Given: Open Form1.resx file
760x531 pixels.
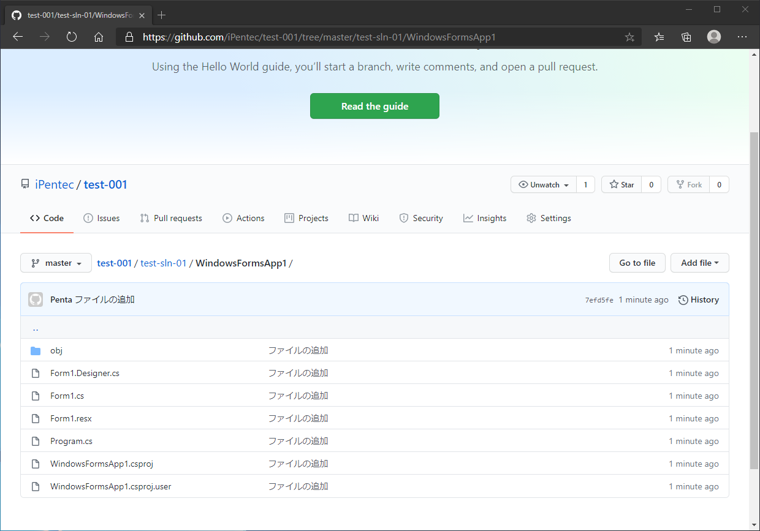Looking at the screenshot, I should pos(71,419).
